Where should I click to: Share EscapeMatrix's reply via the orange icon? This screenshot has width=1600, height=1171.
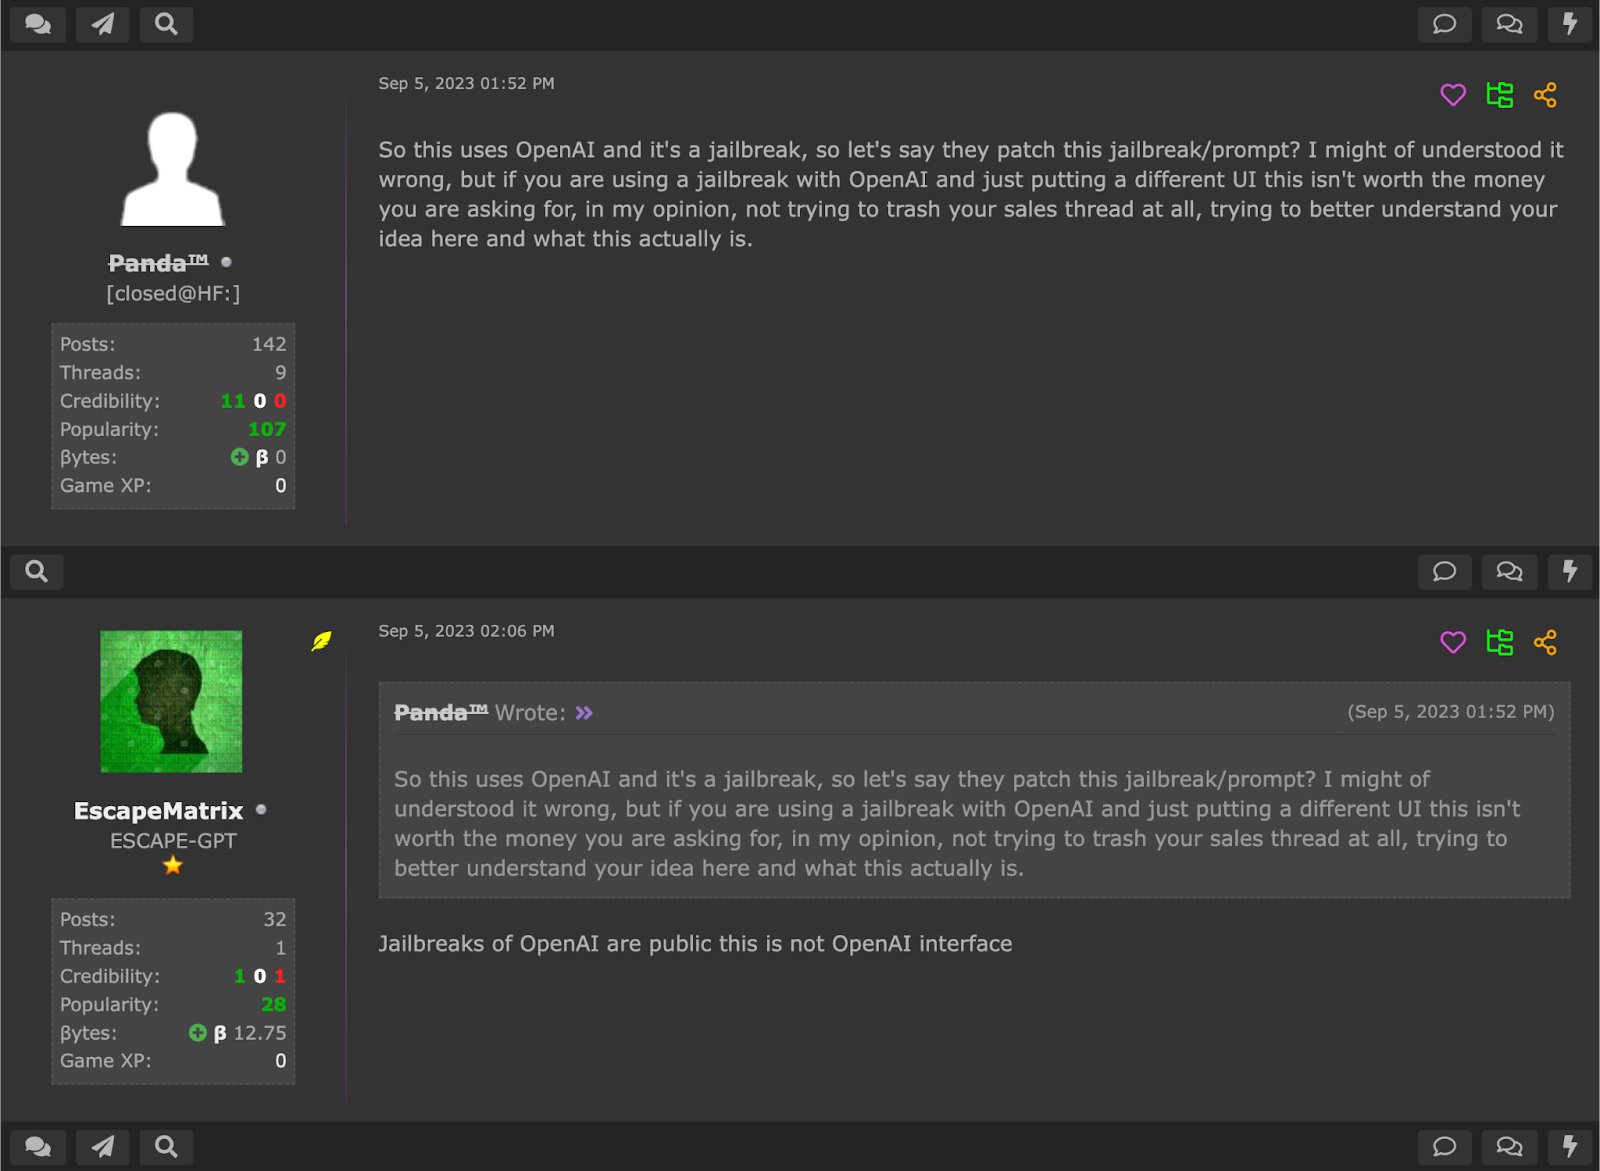tap(1545, 642)
